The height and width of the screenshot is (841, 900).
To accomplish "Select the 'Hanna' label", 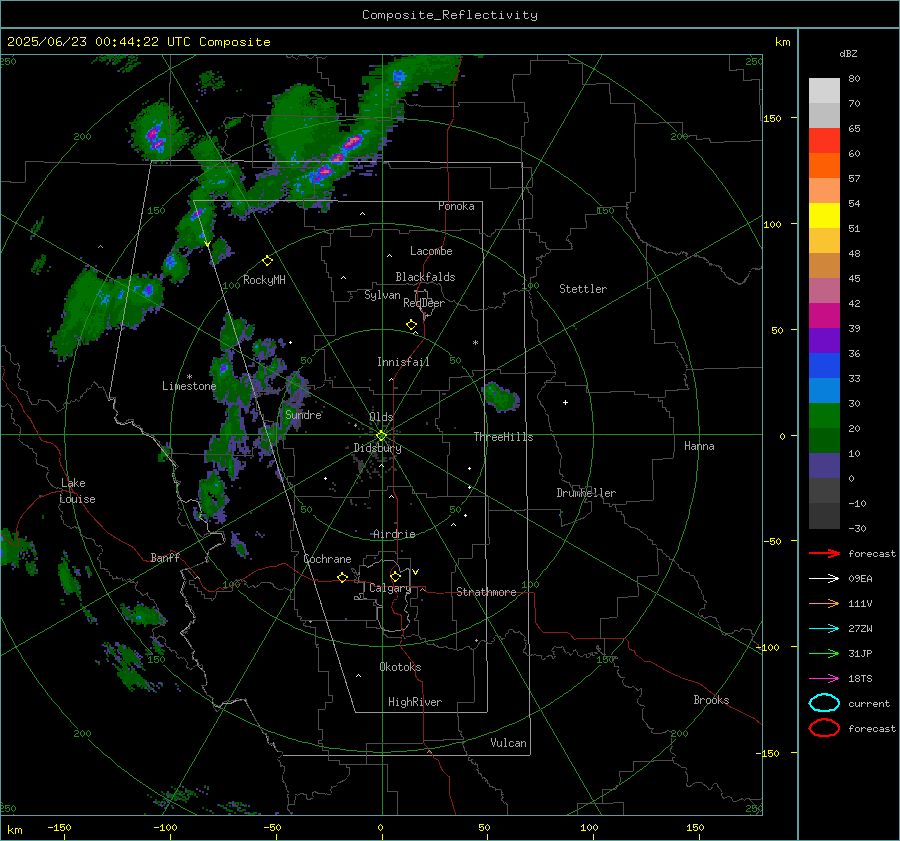I will click(699, 446).
